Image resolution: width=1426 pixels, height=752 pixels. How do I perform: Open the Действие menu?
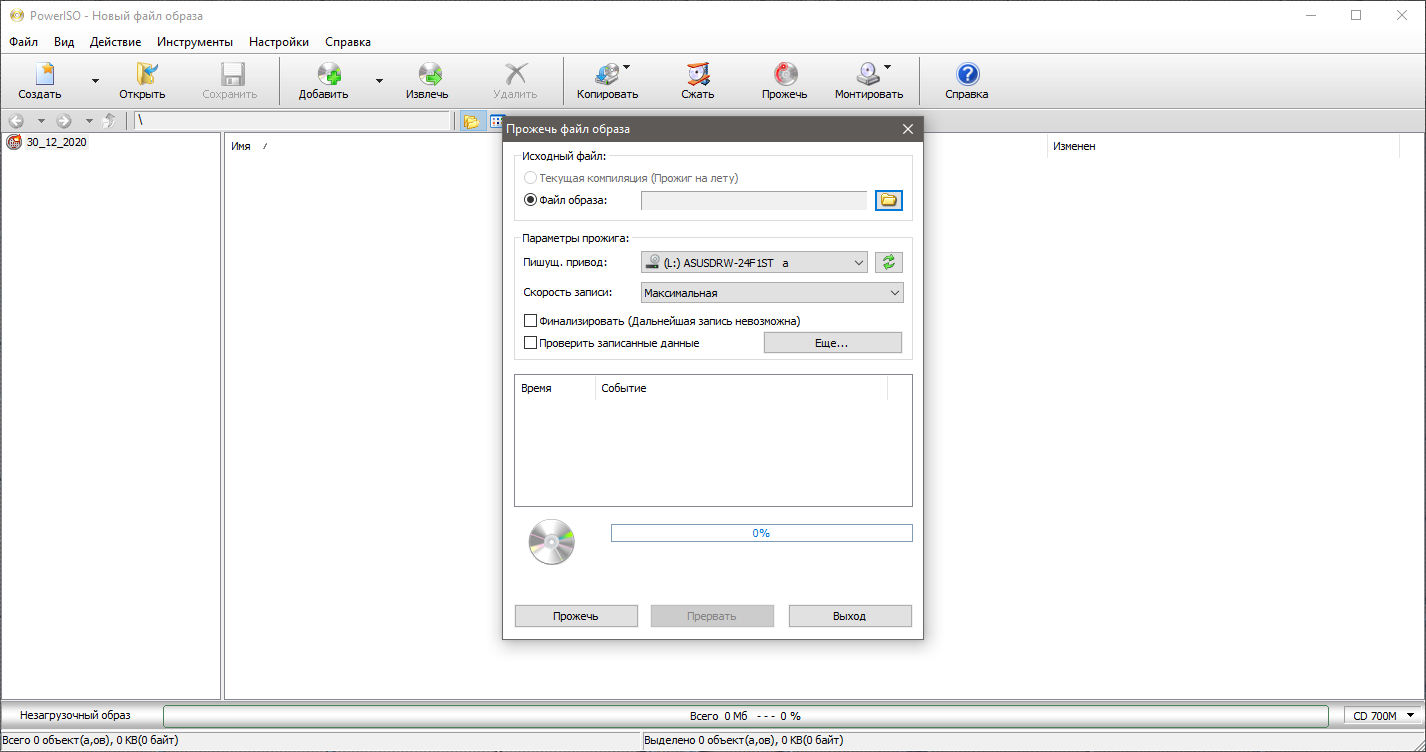click(x=115, y=42)
